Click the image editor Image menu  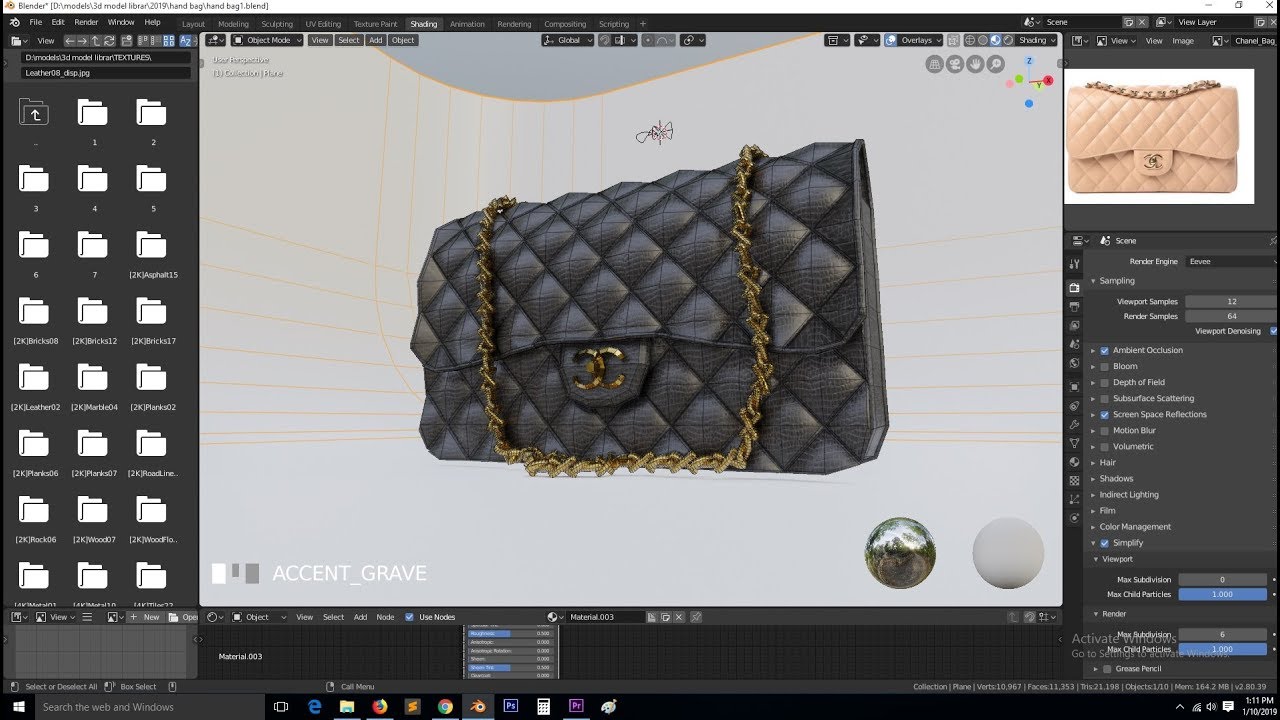click(1183, 41)
